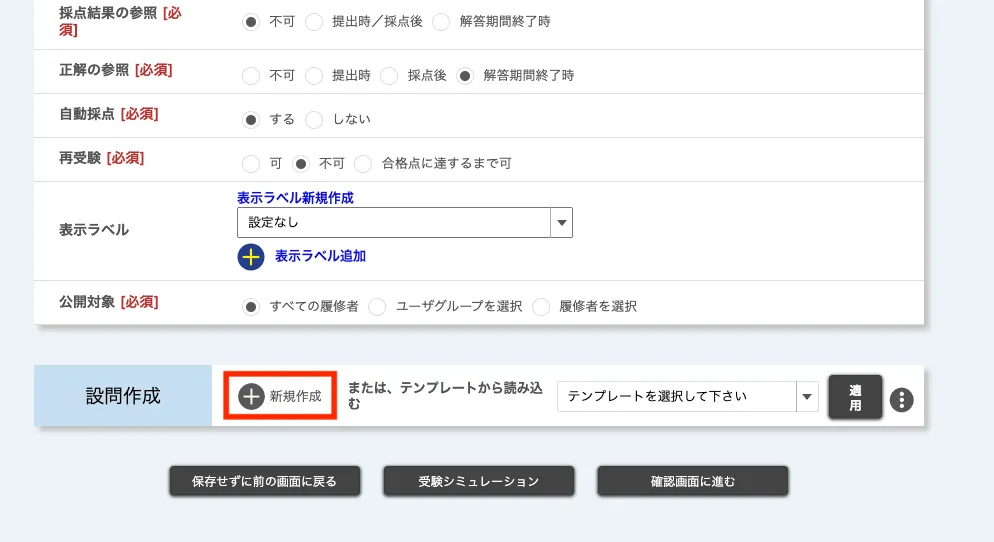Select 解答期間終了時 for 採点結果の参照
Viewport: 994px width, 542px height.
(441, 21)
